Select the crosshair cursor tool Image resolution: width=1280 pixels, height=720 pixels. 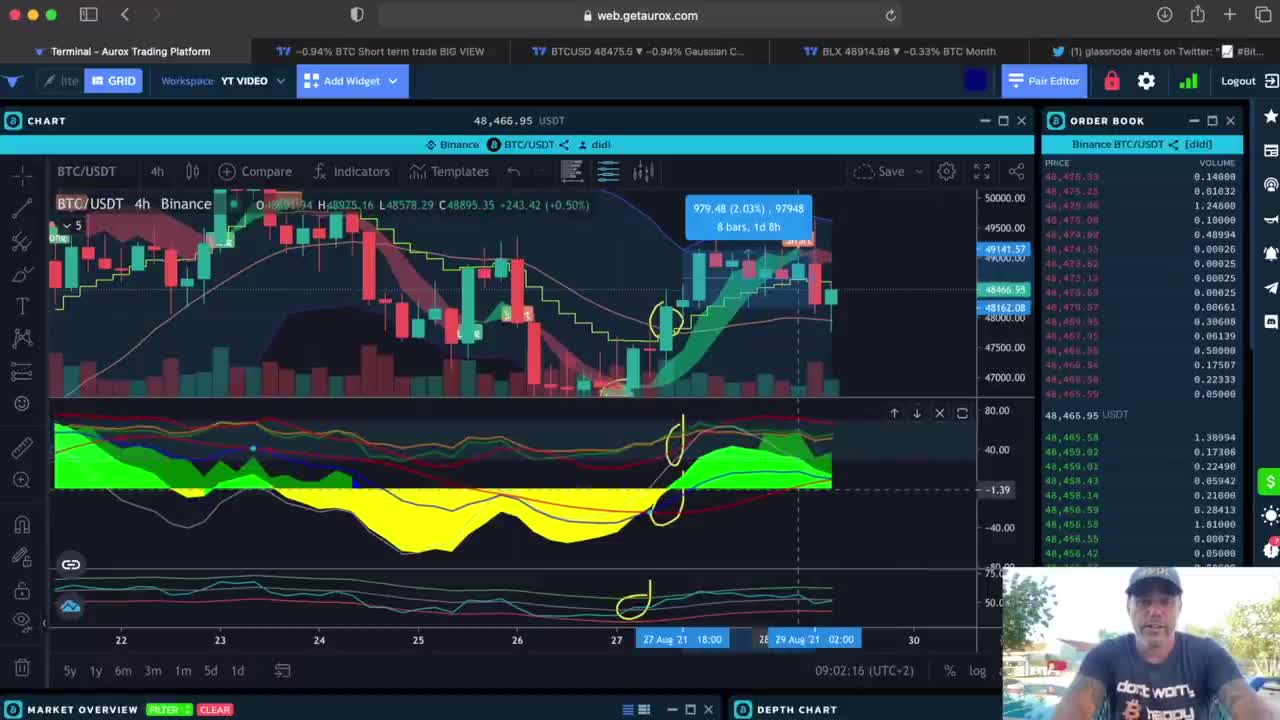click(22, 176)
